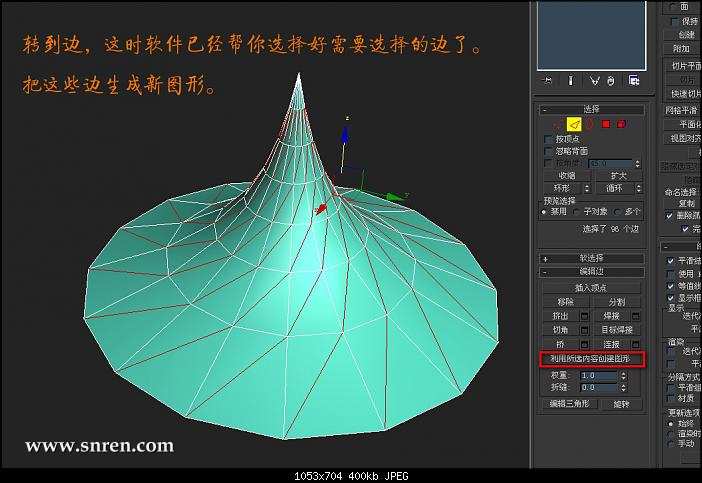Click the green Y axis gizmo arrow
This screenshot has height=483, width=702.
click(x=394, y=197)
